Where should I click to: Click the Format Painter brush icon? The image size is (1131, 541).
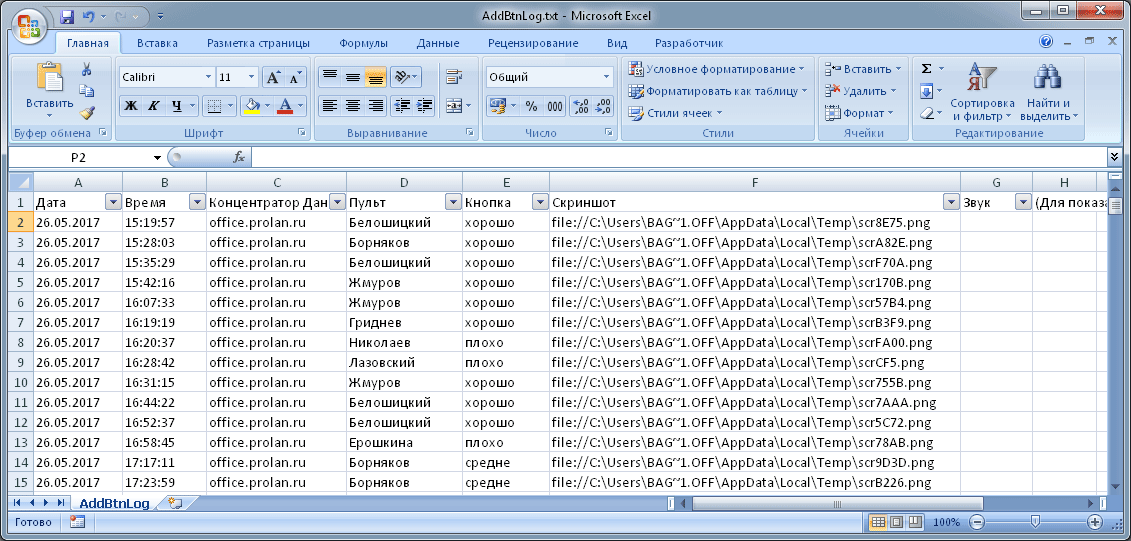pos(87,113)
